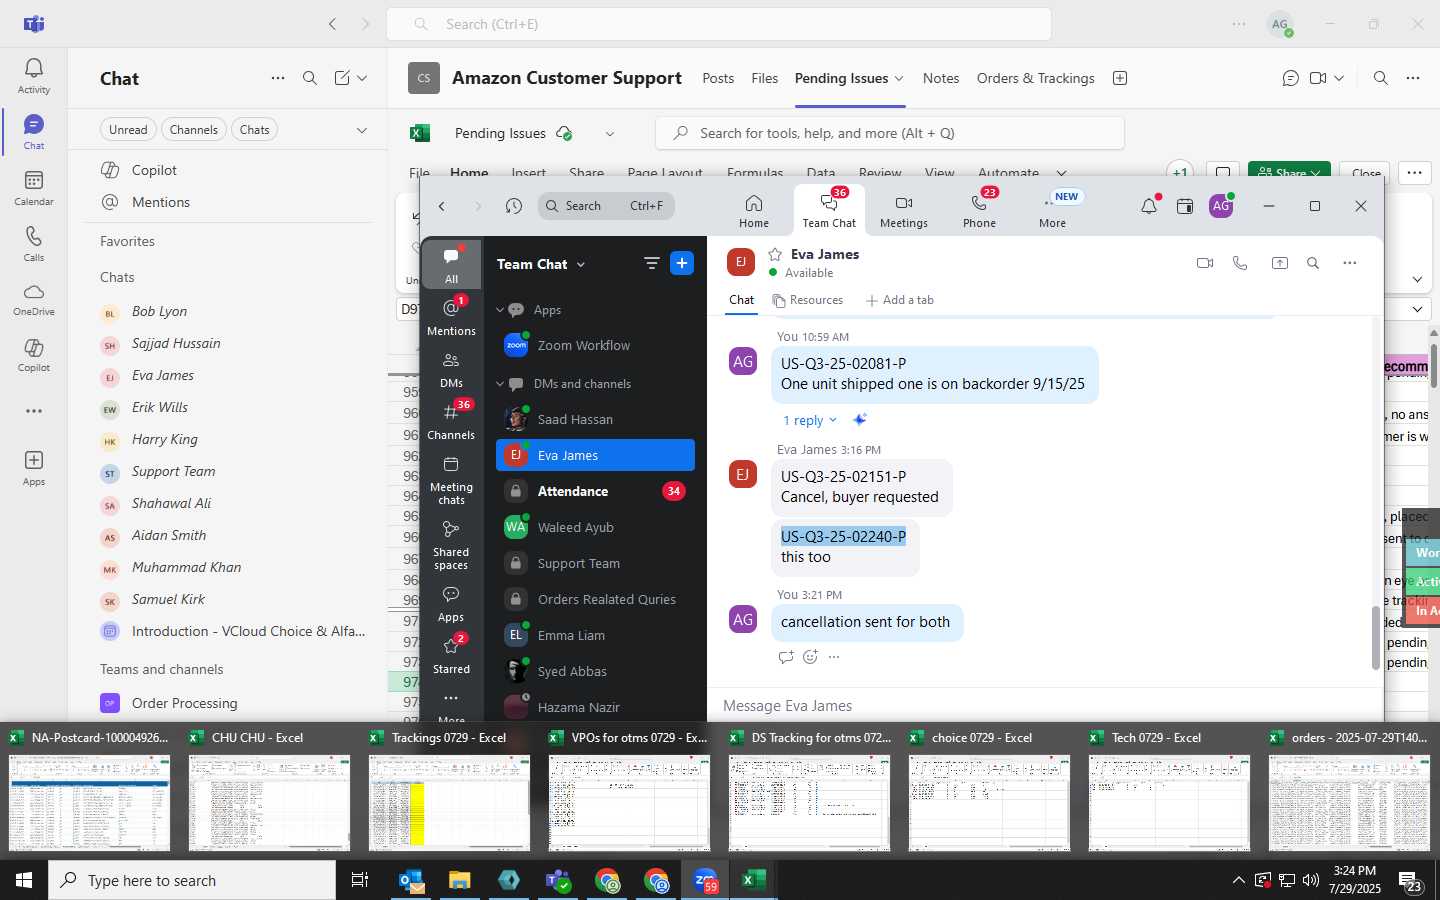The image size is (1440, 900).
Task: Open the Pending Issues tab dropdown
Action: click(899, 78)
